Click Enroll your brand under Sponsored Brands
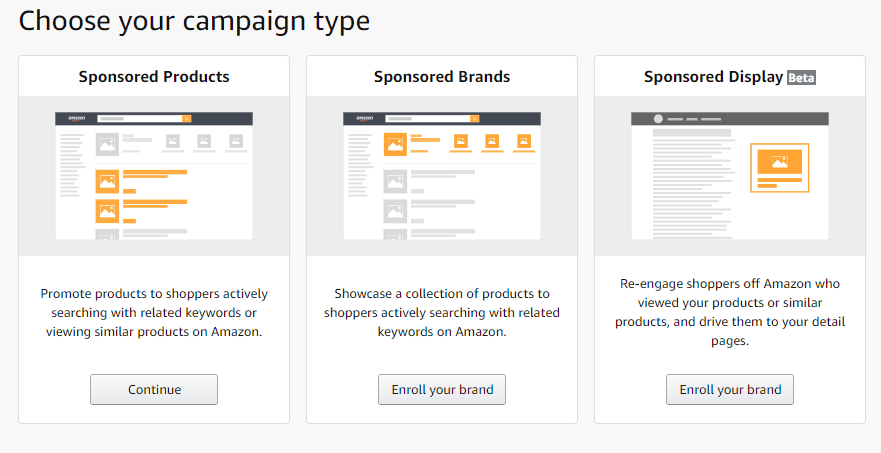The height and width of the screenshot is (453, 881). pyautogui.click(x=442, y=389)
